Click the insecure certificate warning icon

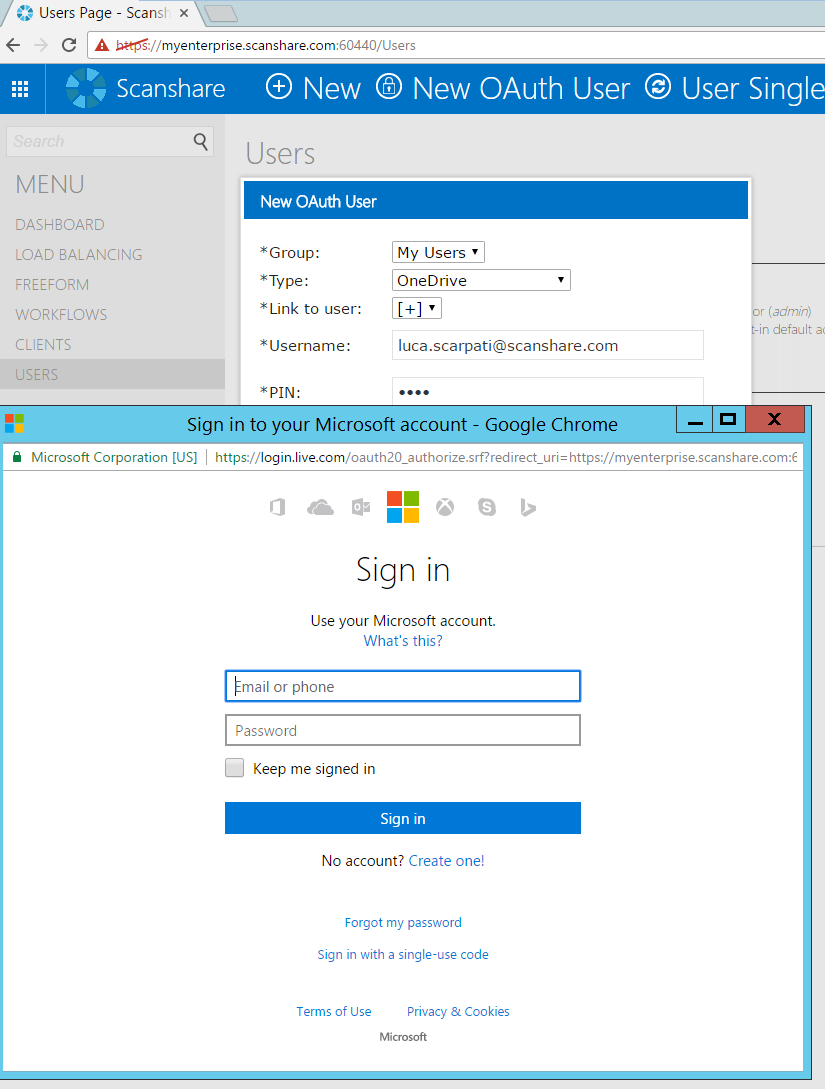tap(102, 45)
